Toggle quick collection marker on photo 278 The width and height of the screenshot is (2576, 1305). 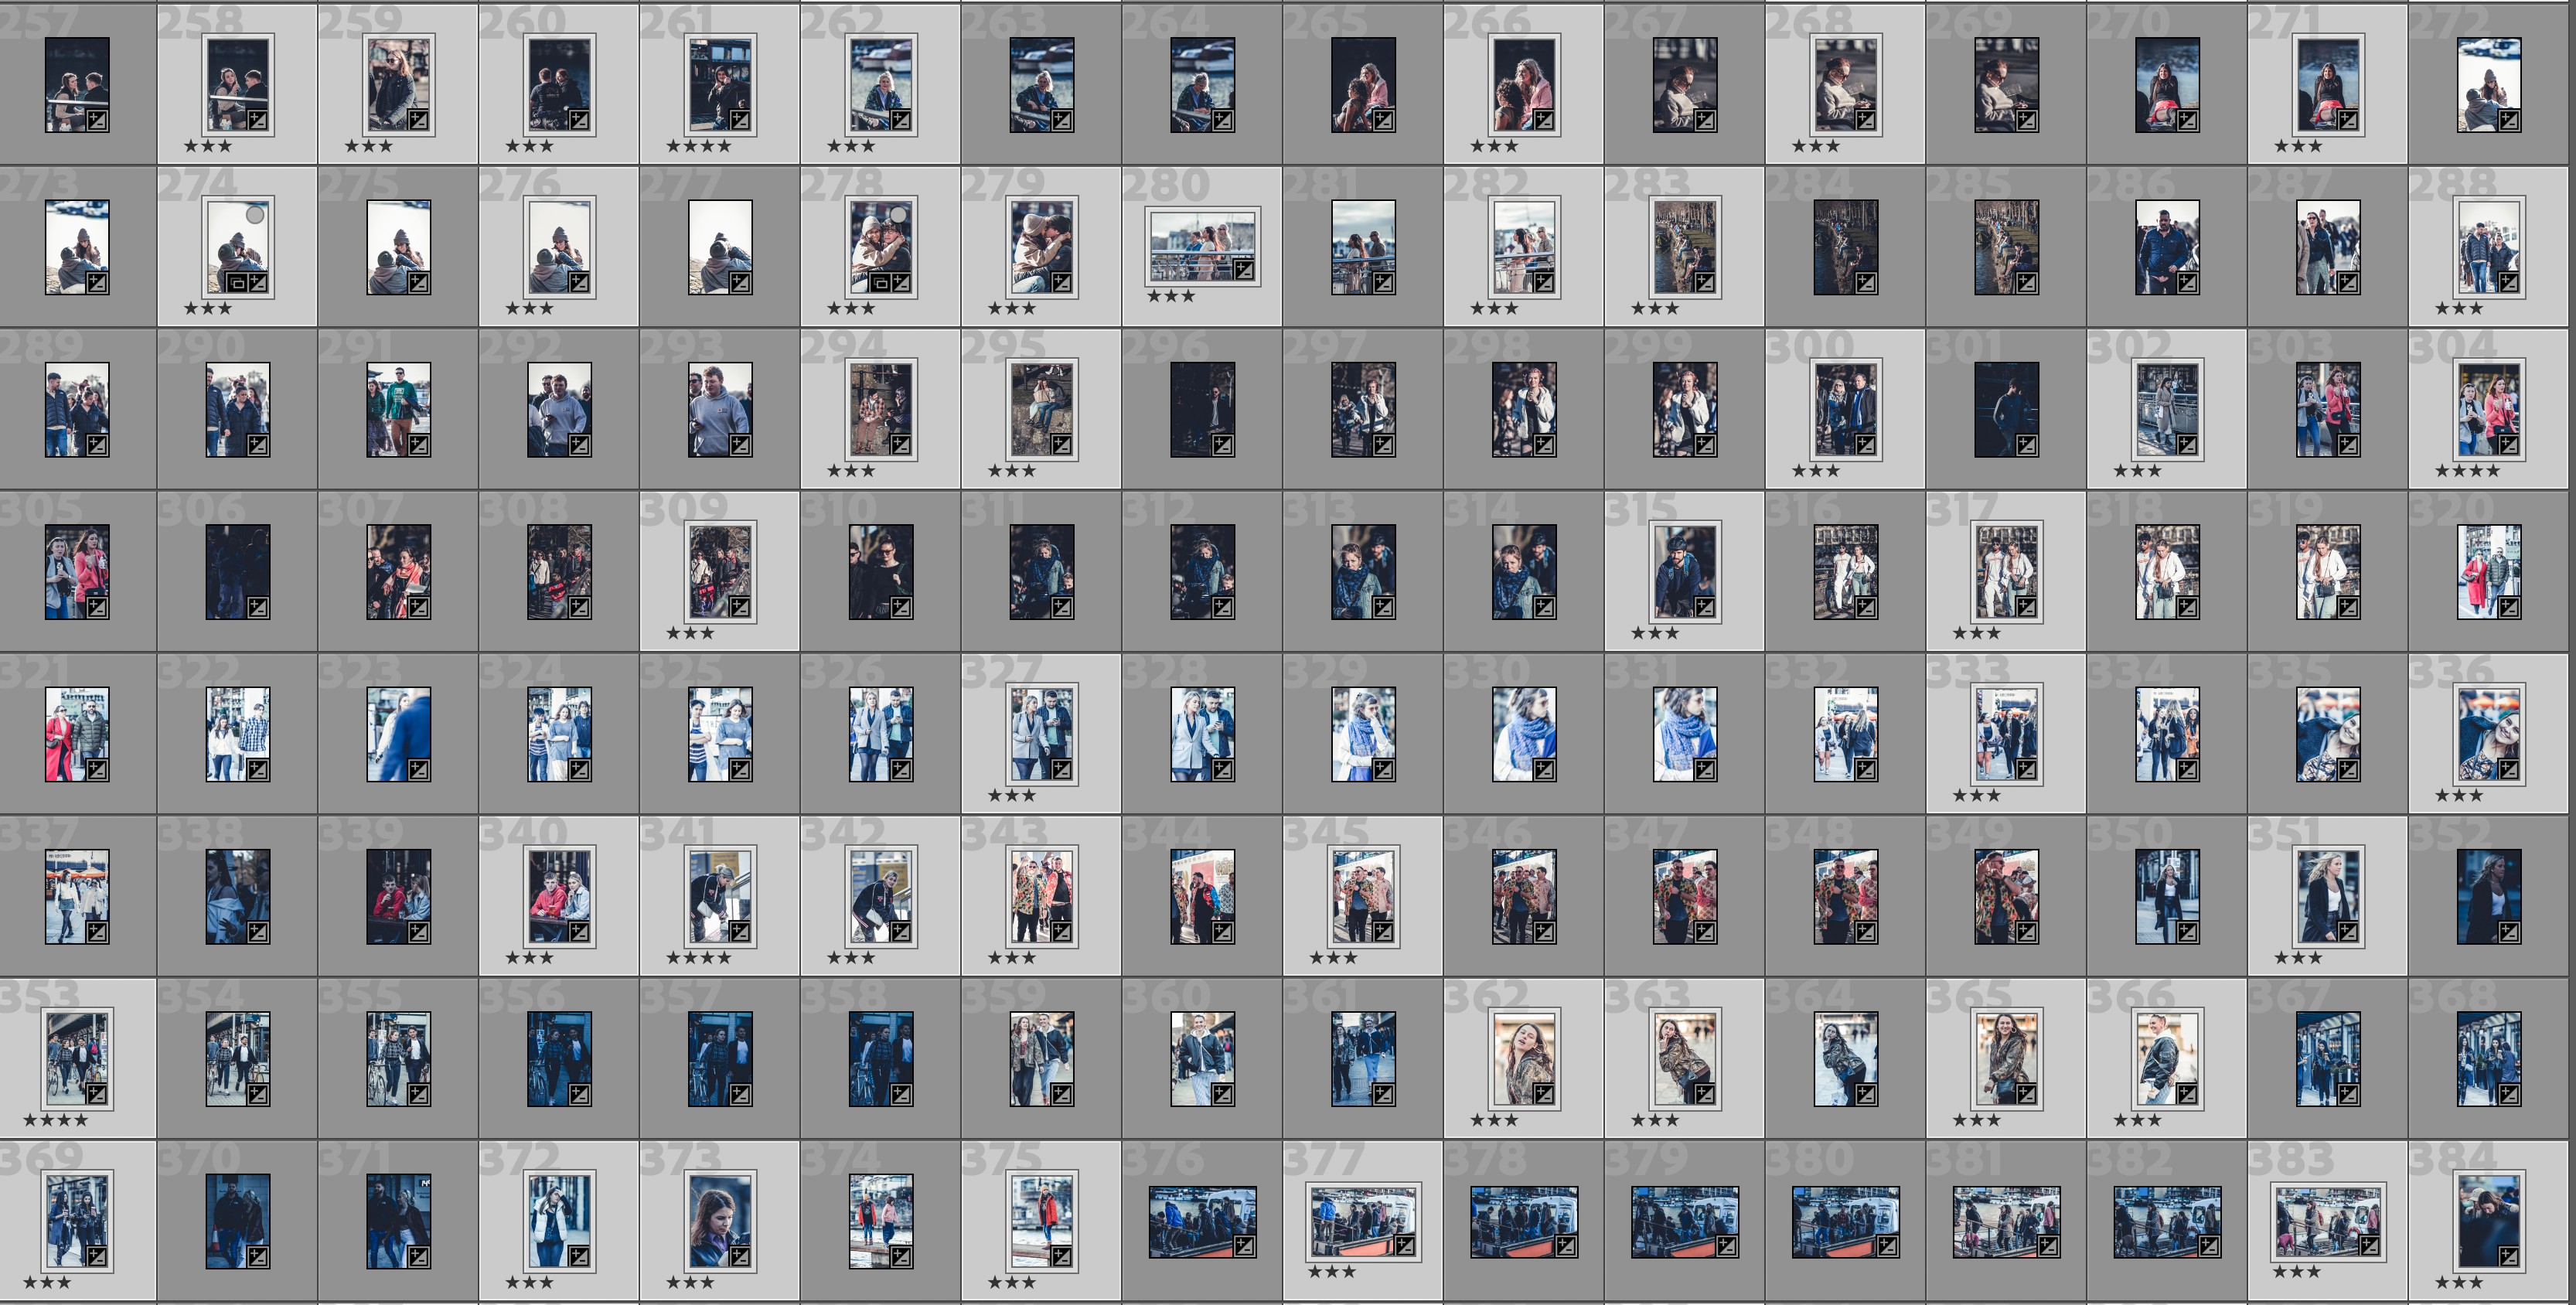[x=899, y=214]
